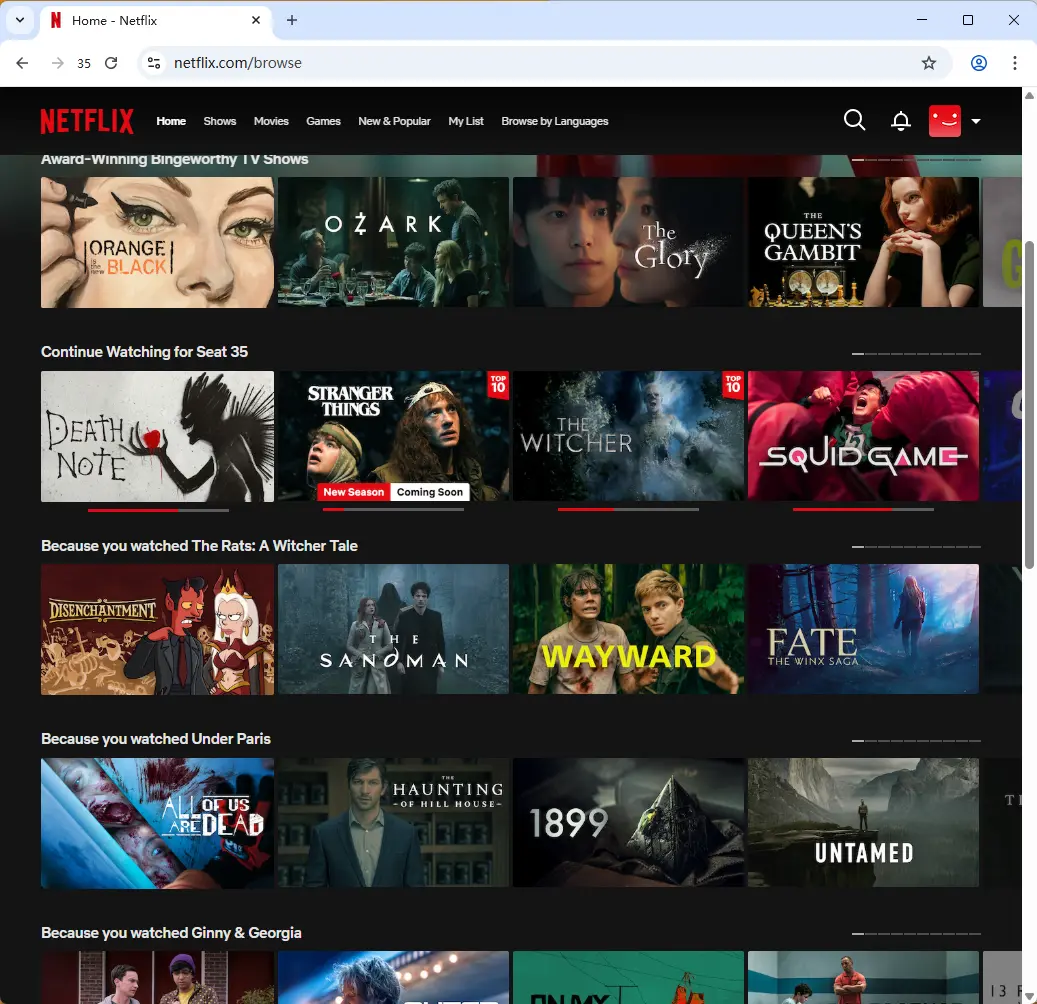Open the notifications bell
Image resolution: width=1037 pixels, height=1004 pixels.
pos(900,120)
